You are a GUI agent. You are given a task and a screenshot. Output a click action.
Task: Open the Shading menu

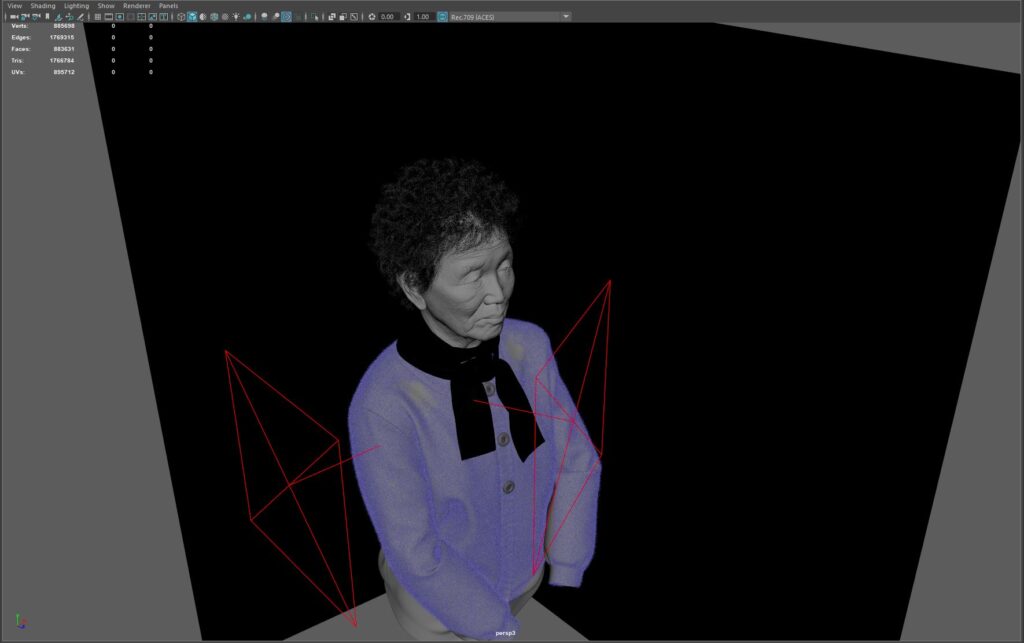[43, 5]
